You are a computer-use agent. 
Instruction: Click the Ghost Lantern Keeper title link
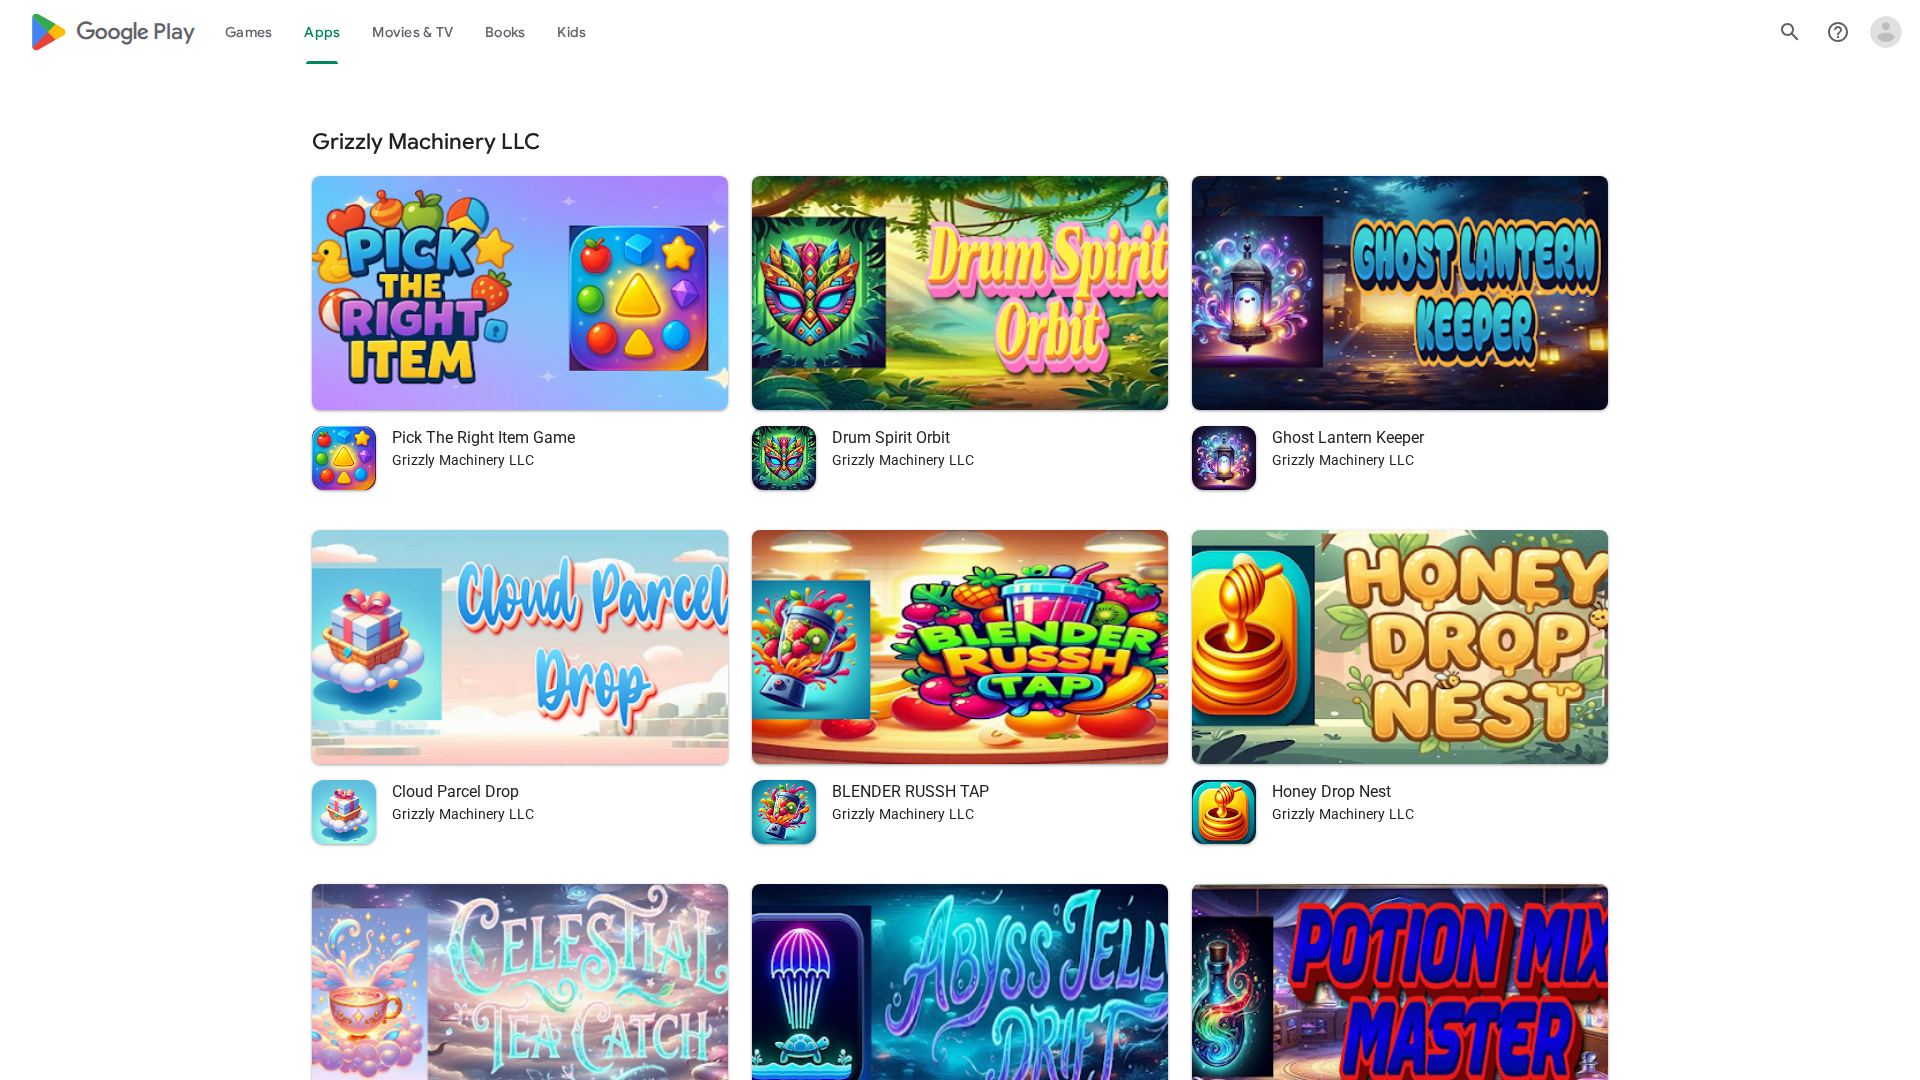[x=1348, y=438]
